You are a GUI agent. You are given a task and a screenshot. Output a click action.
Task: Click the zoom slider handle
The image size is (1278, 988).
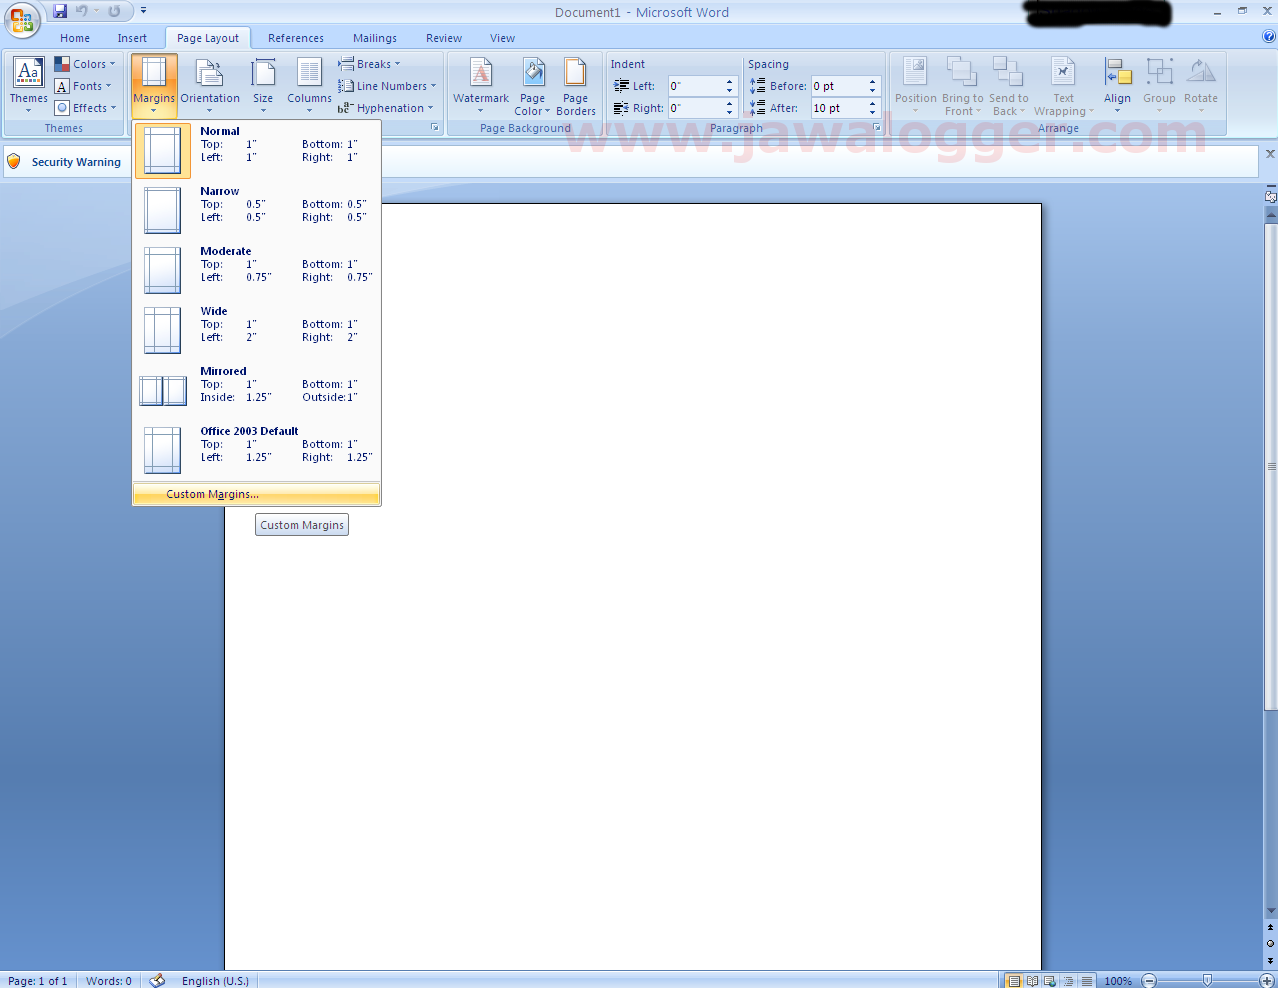1208,981
